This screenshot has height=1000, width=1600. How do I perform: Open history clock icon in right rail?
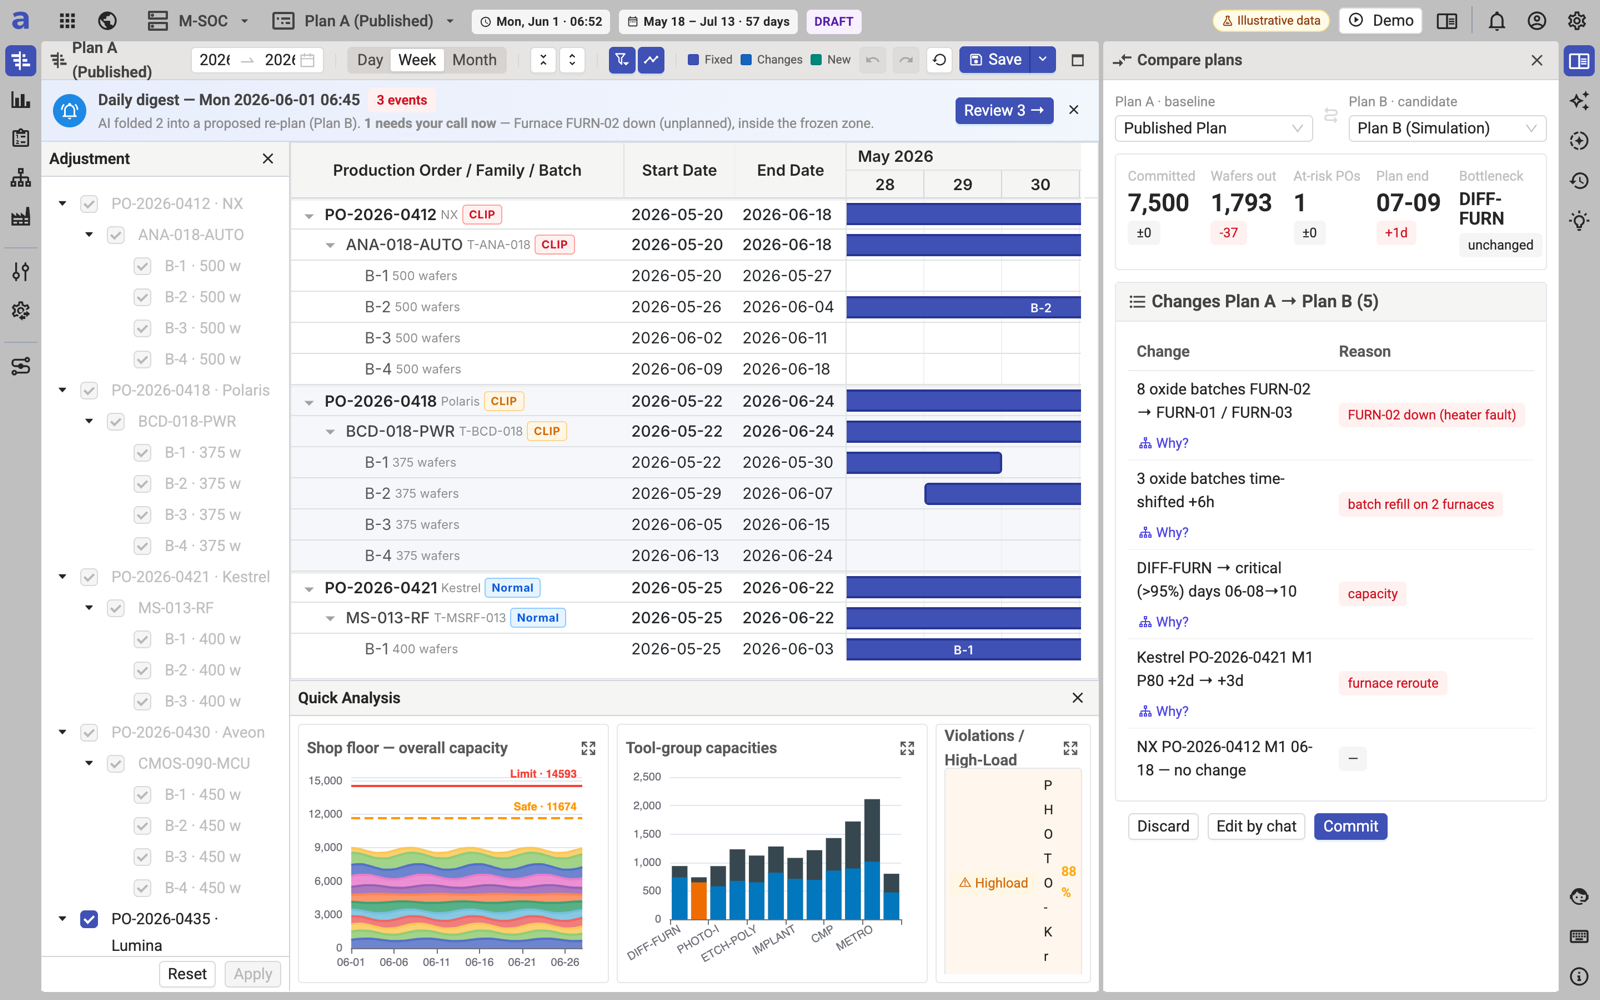point(1579,181)
